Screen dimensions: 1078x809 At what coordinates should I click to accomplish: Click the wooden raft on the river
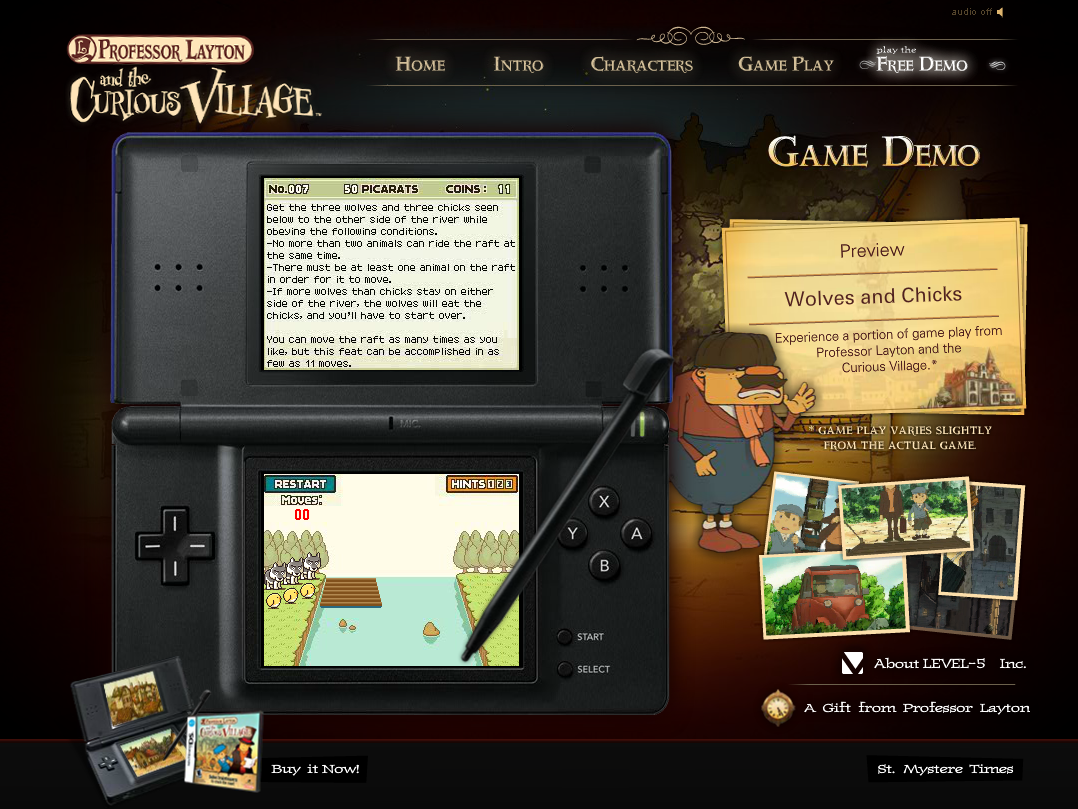point(351,592)
